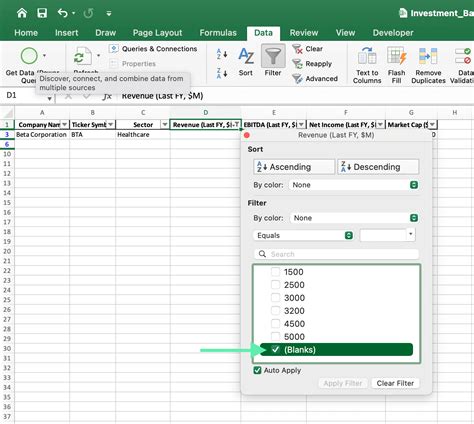Open the Ticker Symbol filter dropdown

click(x=111, y=124)
